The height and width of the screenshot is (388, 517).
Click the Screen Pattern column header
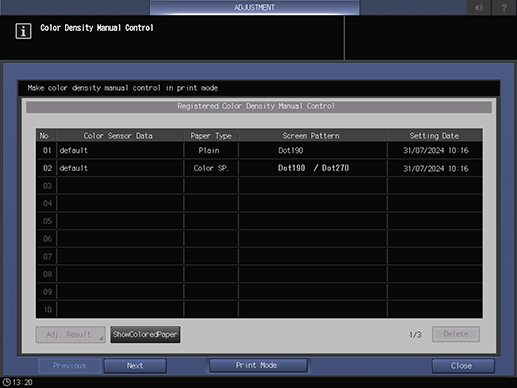313,136
